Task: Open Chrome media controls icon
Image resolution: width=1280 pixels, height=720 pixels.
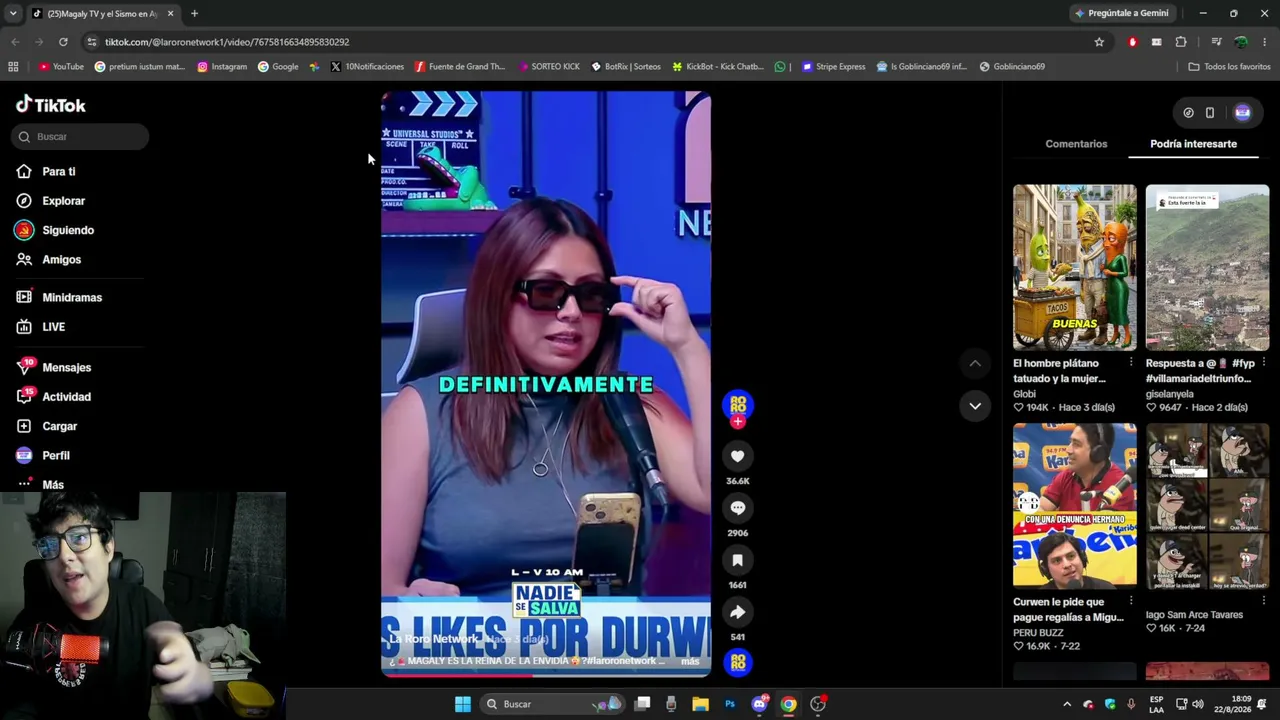Action: pyautogui.click(x=1216, y=42)
